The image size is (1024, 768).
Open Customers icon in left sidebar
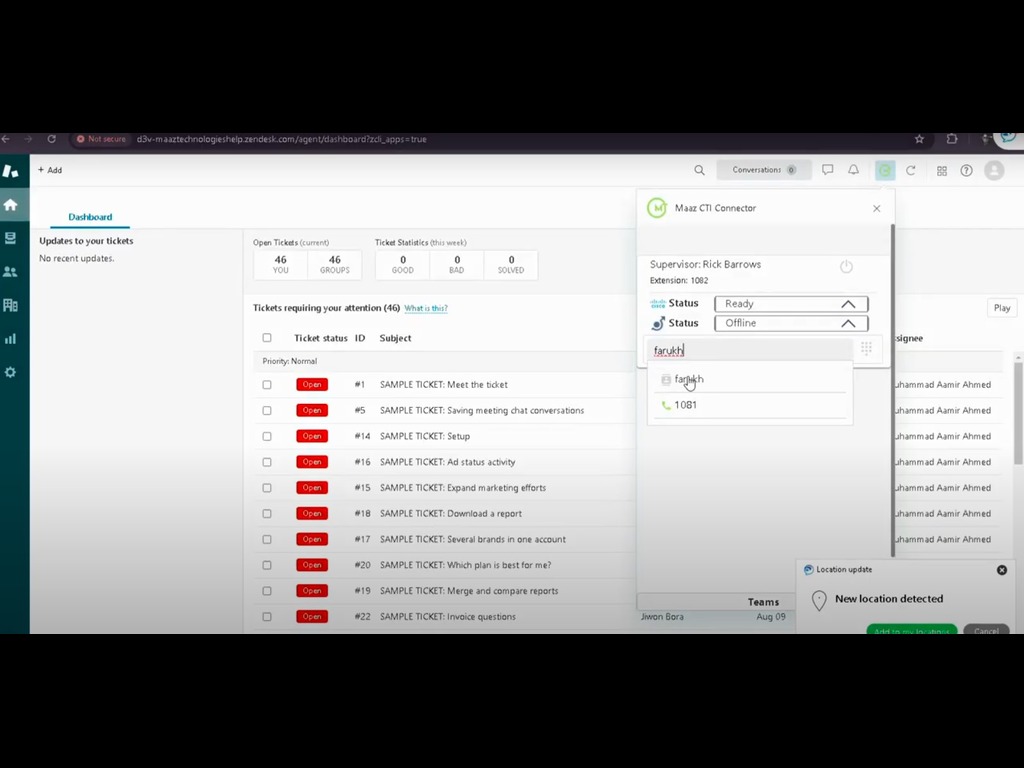(11, 271)
